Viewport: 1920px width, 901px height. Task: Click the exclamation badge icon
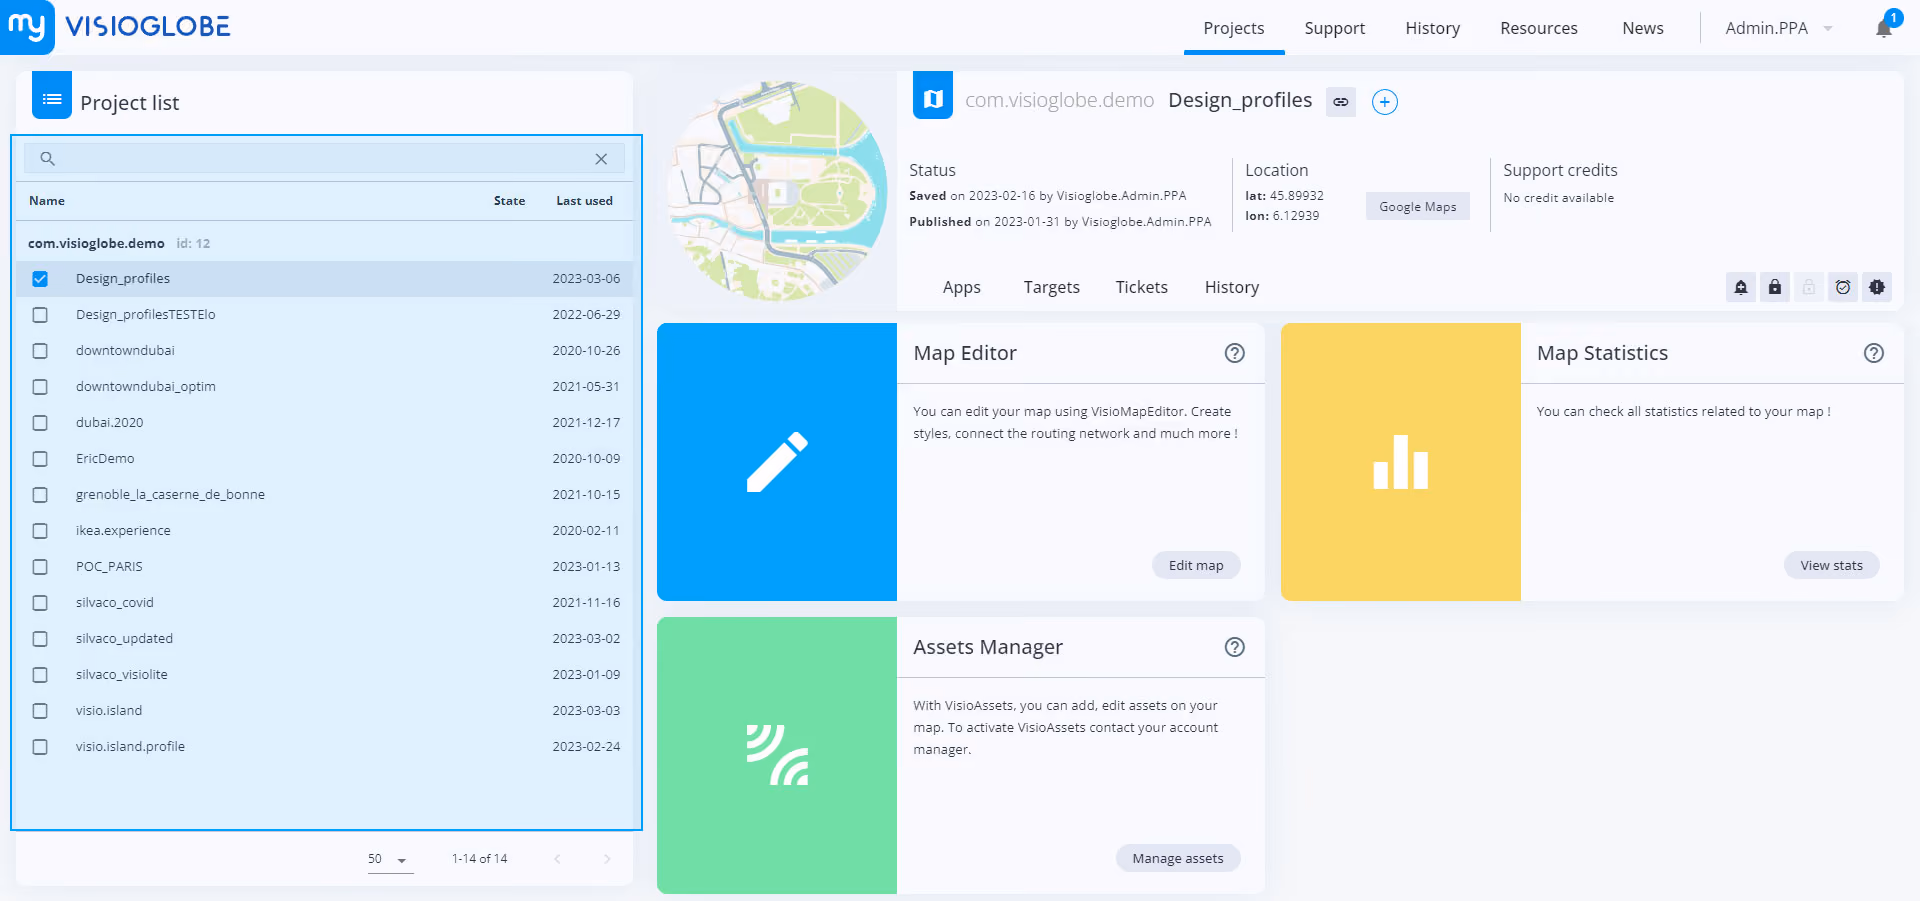pyautogui.click(x=1877, y=288)
